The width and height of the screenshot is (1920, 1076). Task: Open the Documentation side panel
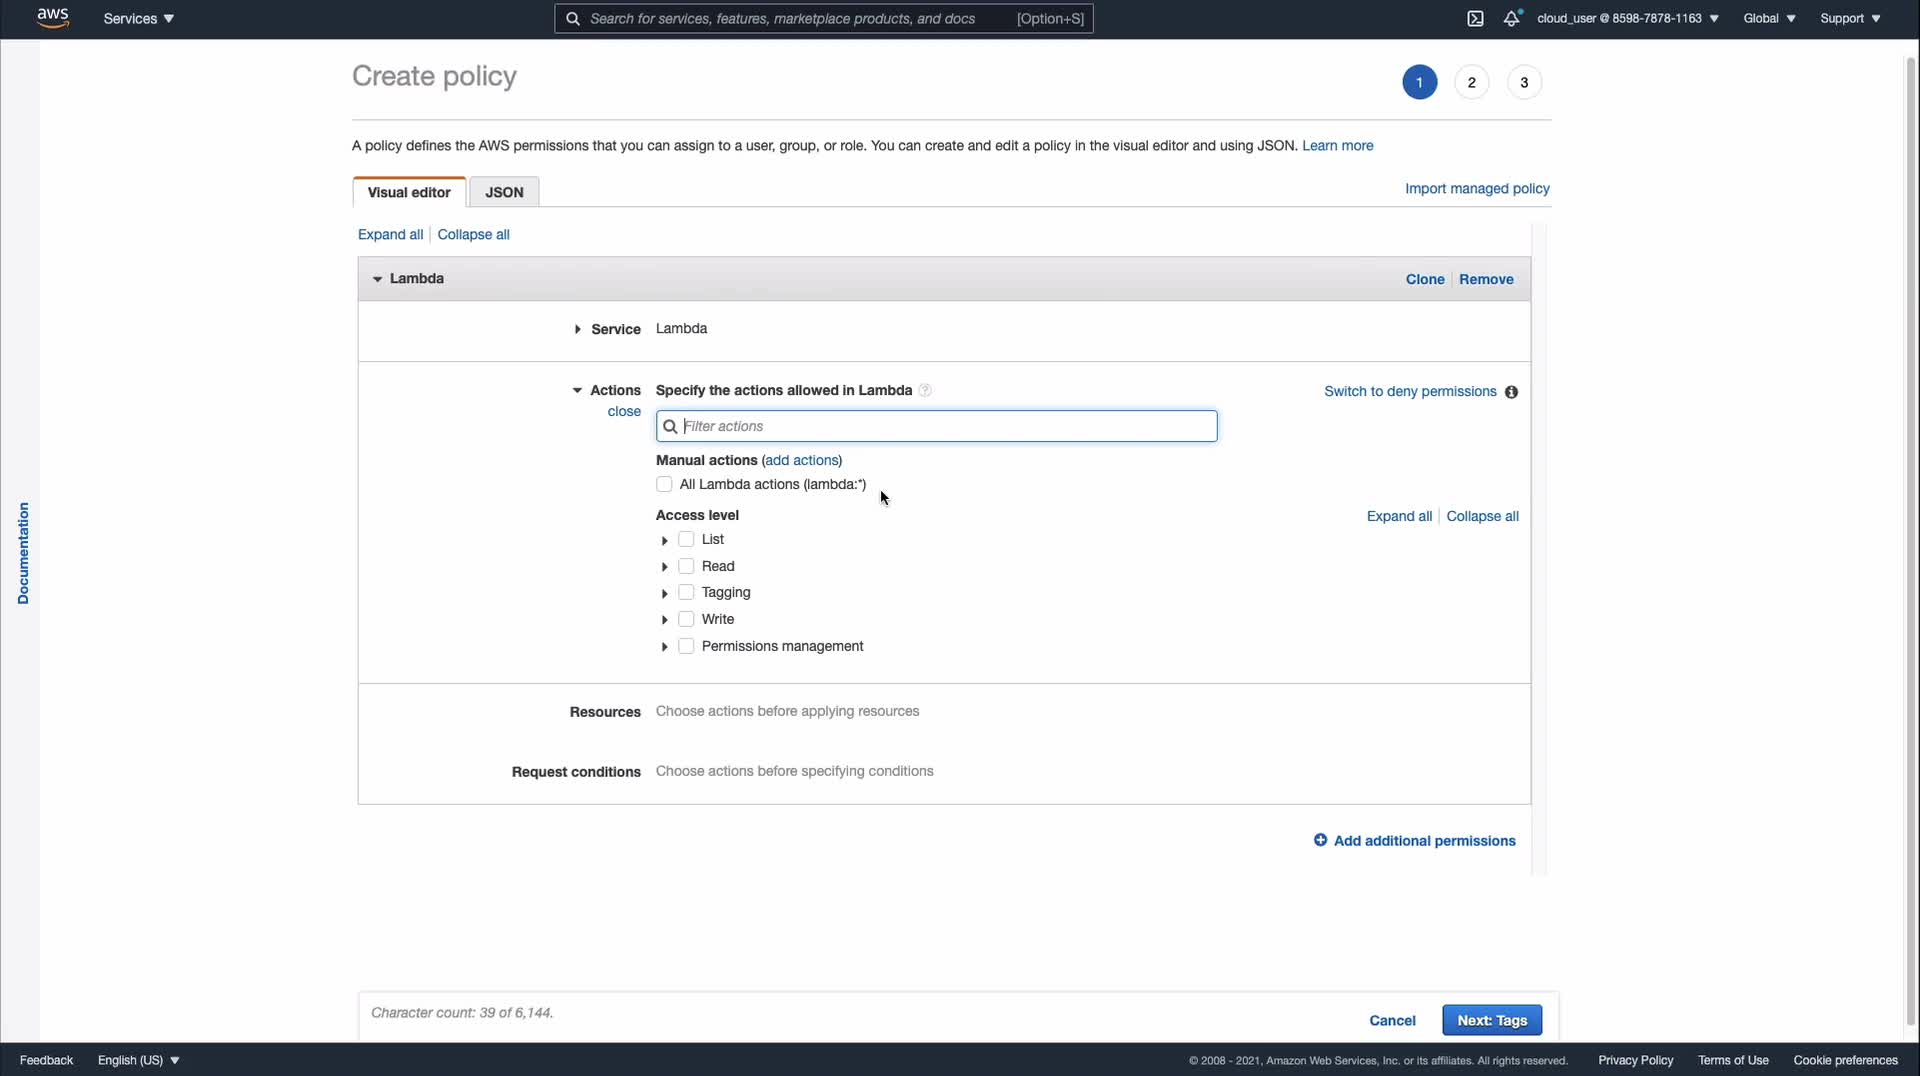click(x=23, y=553)
